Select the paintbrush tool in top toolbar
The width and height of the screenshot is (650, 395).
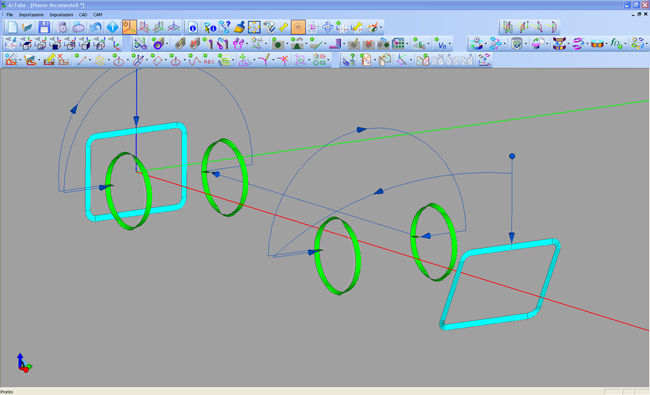[x=239, y=27]
